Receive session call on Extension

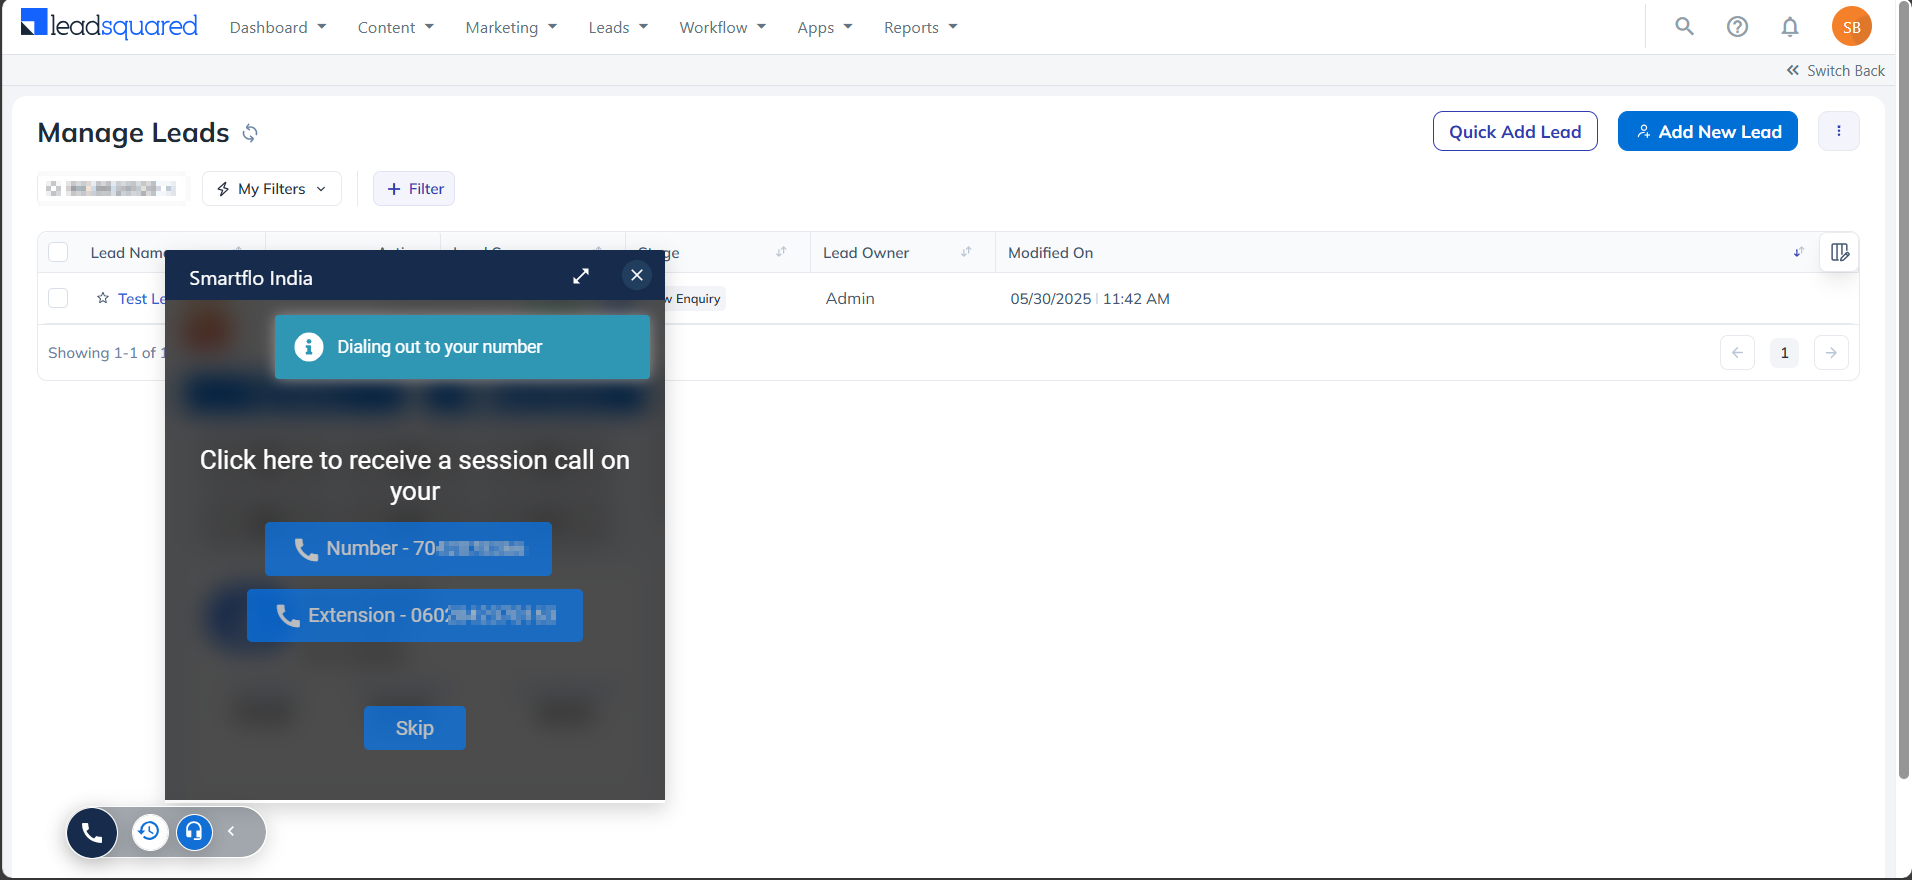(415, 615)
